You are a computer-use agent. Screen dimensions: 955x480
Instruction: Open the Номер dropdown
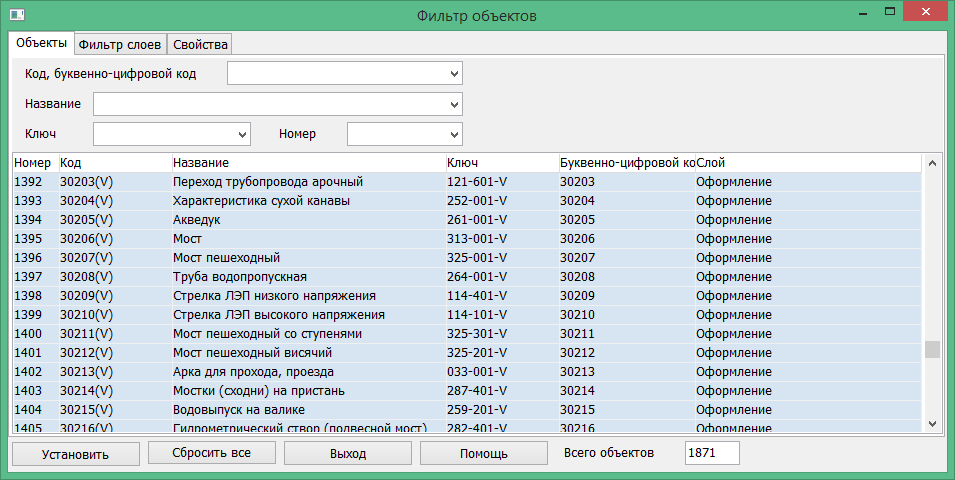[454, 133]
